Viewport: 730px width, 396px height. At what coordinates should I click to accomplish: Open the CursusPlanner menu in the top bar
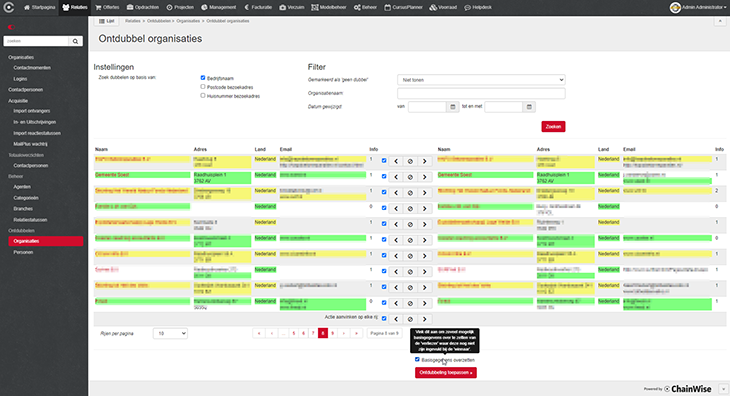point(403,7)
